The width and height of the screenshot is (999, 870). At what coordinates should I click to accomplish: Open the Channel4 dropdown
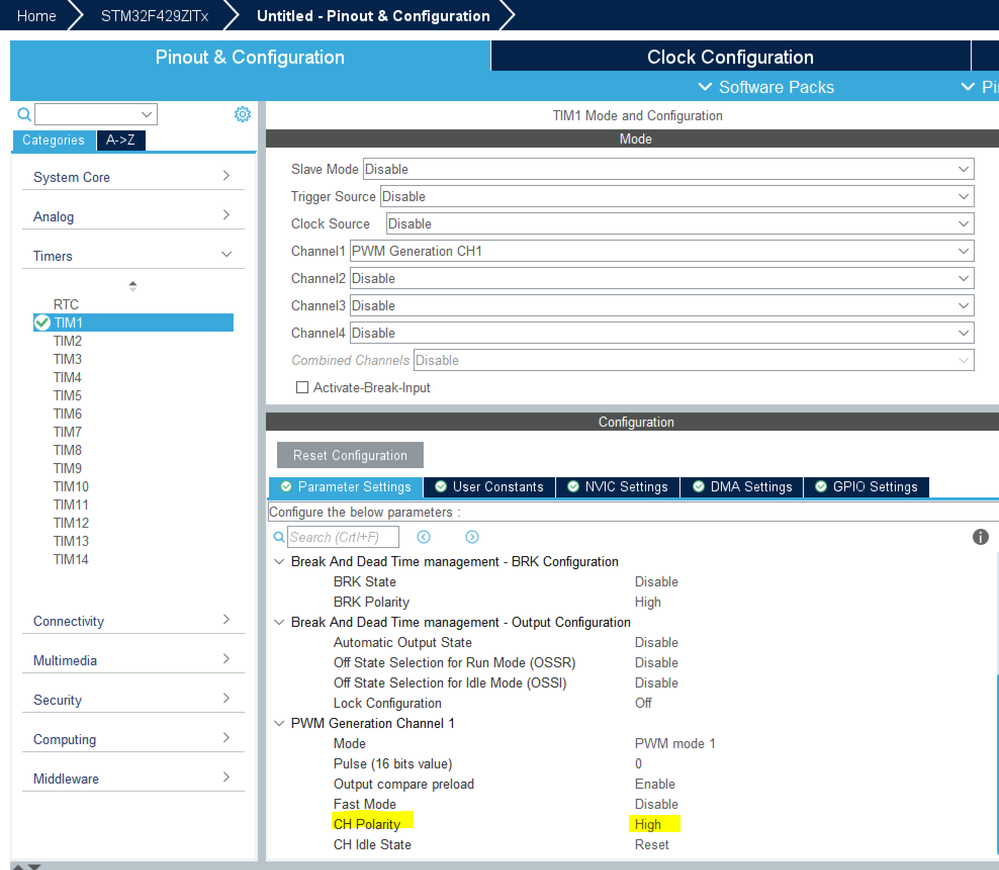tap(662, 334)
